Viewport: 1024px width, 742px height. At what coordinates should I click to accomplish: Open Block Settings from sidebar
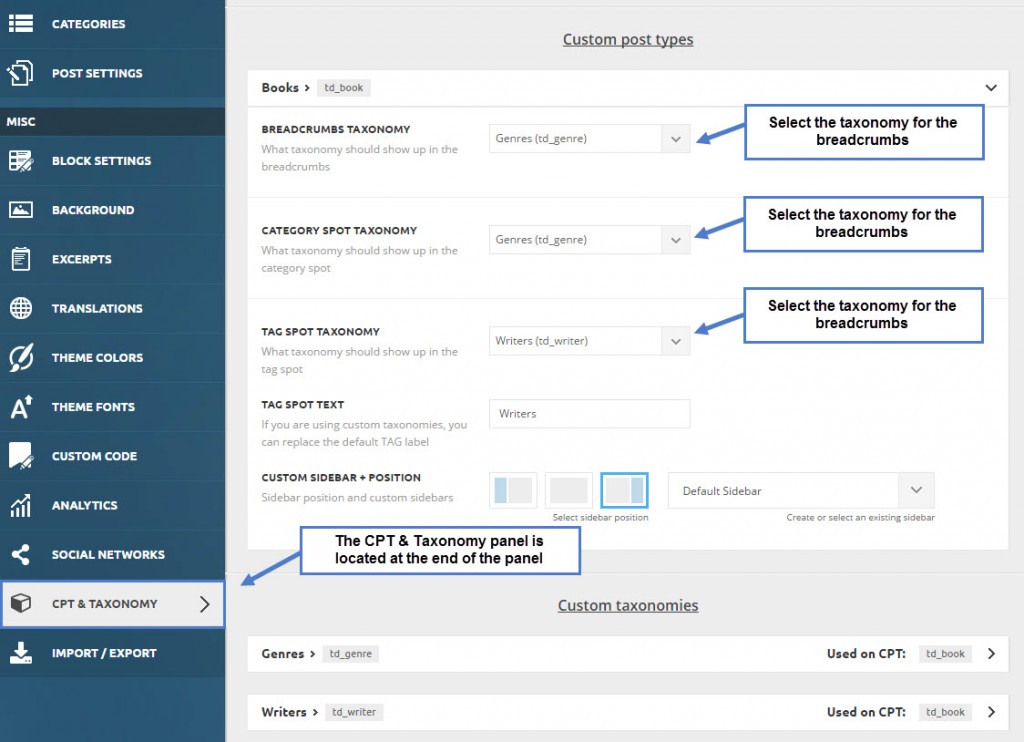[x=22, y=161]
